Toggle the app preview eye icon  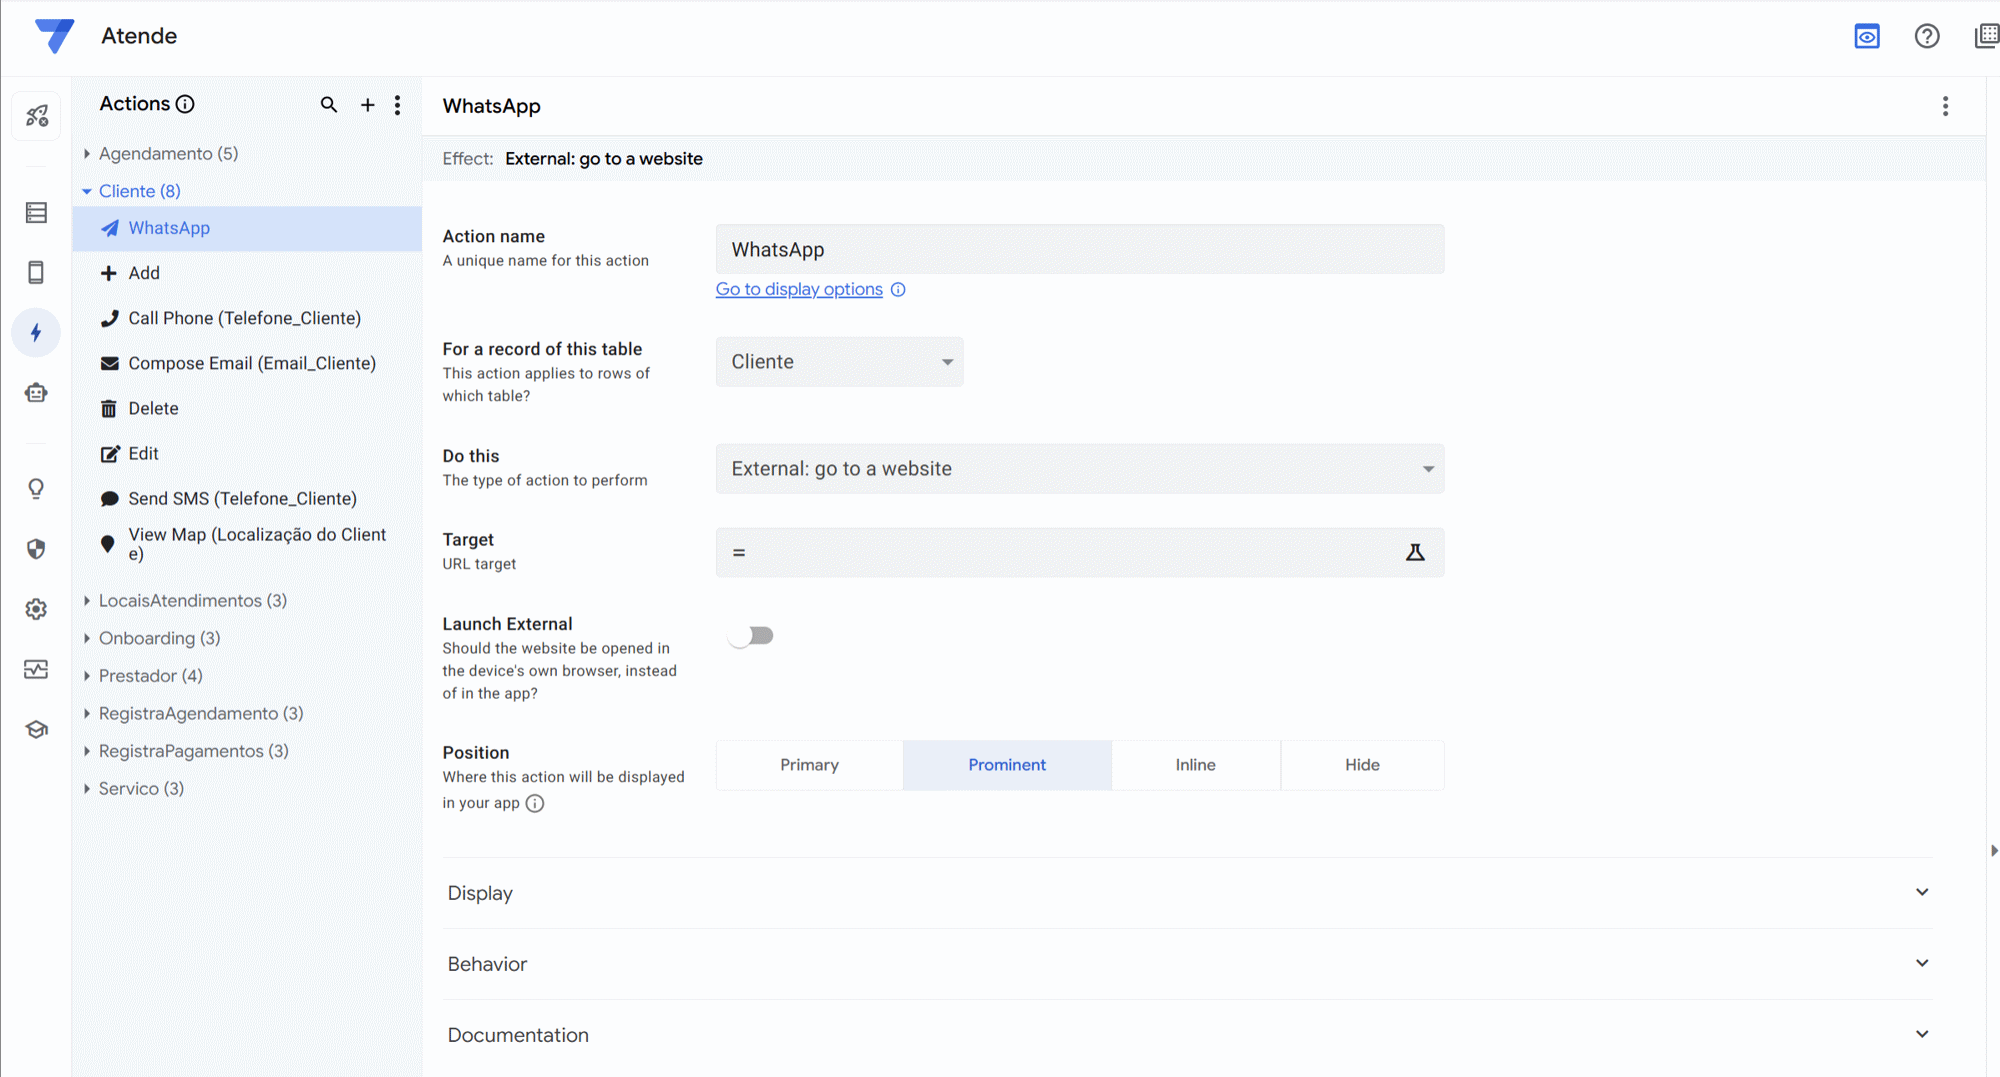click(1866, 37)
